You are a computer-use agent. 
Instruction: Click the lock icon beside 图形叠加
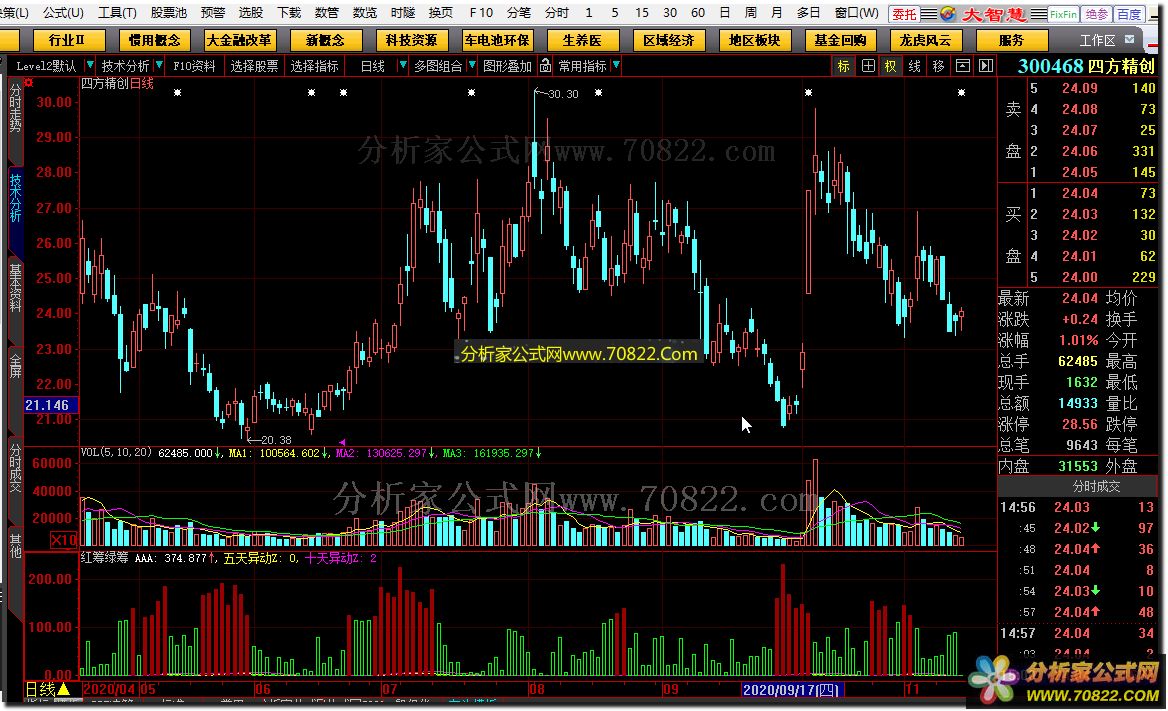pos(545,66)
